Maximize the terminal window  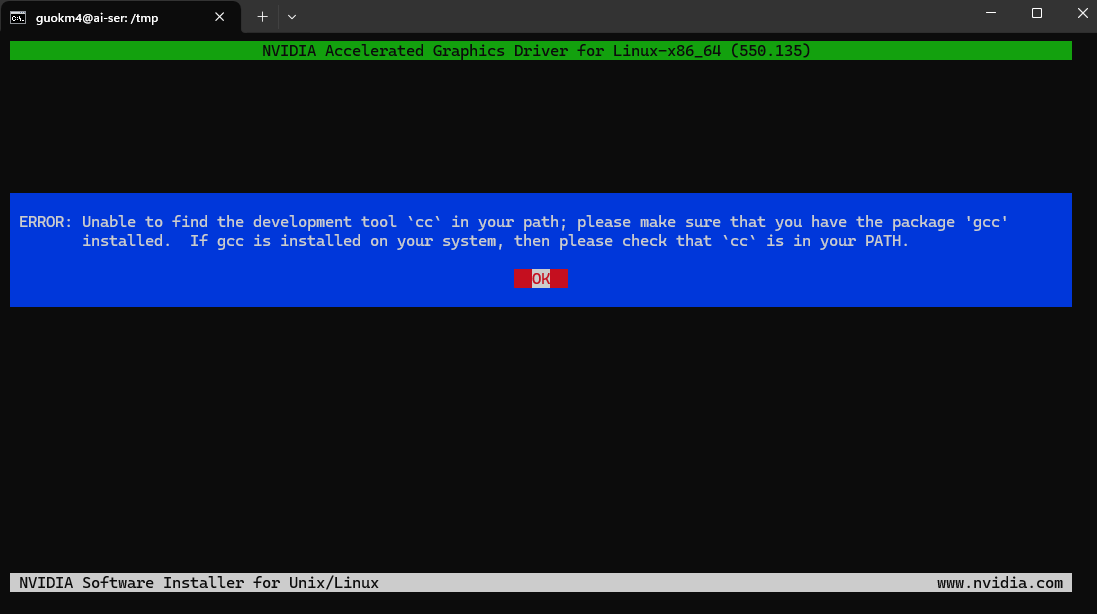[1037, 14]
